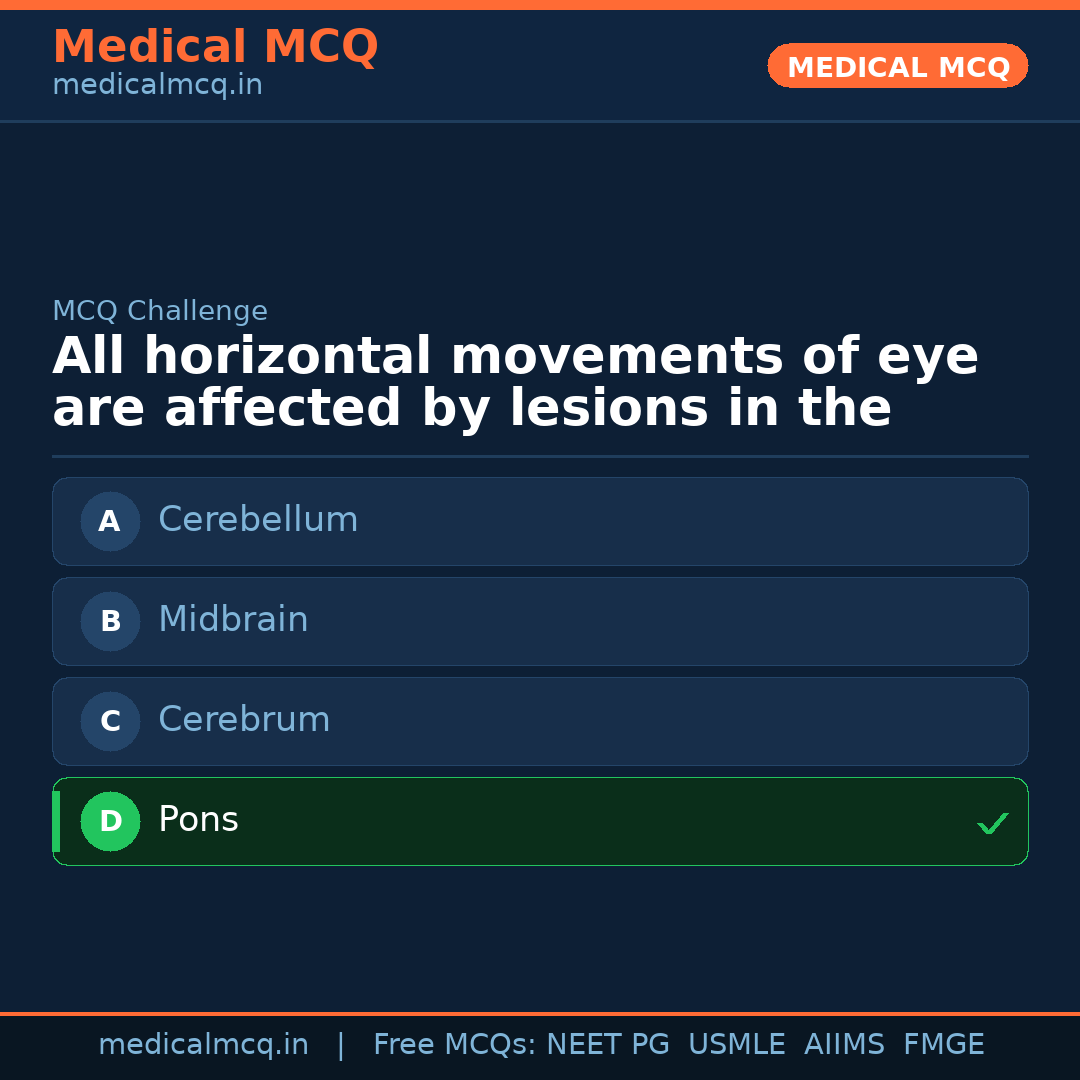
Task: Click the circular A badge icon
Action: (x=110, y=521)
